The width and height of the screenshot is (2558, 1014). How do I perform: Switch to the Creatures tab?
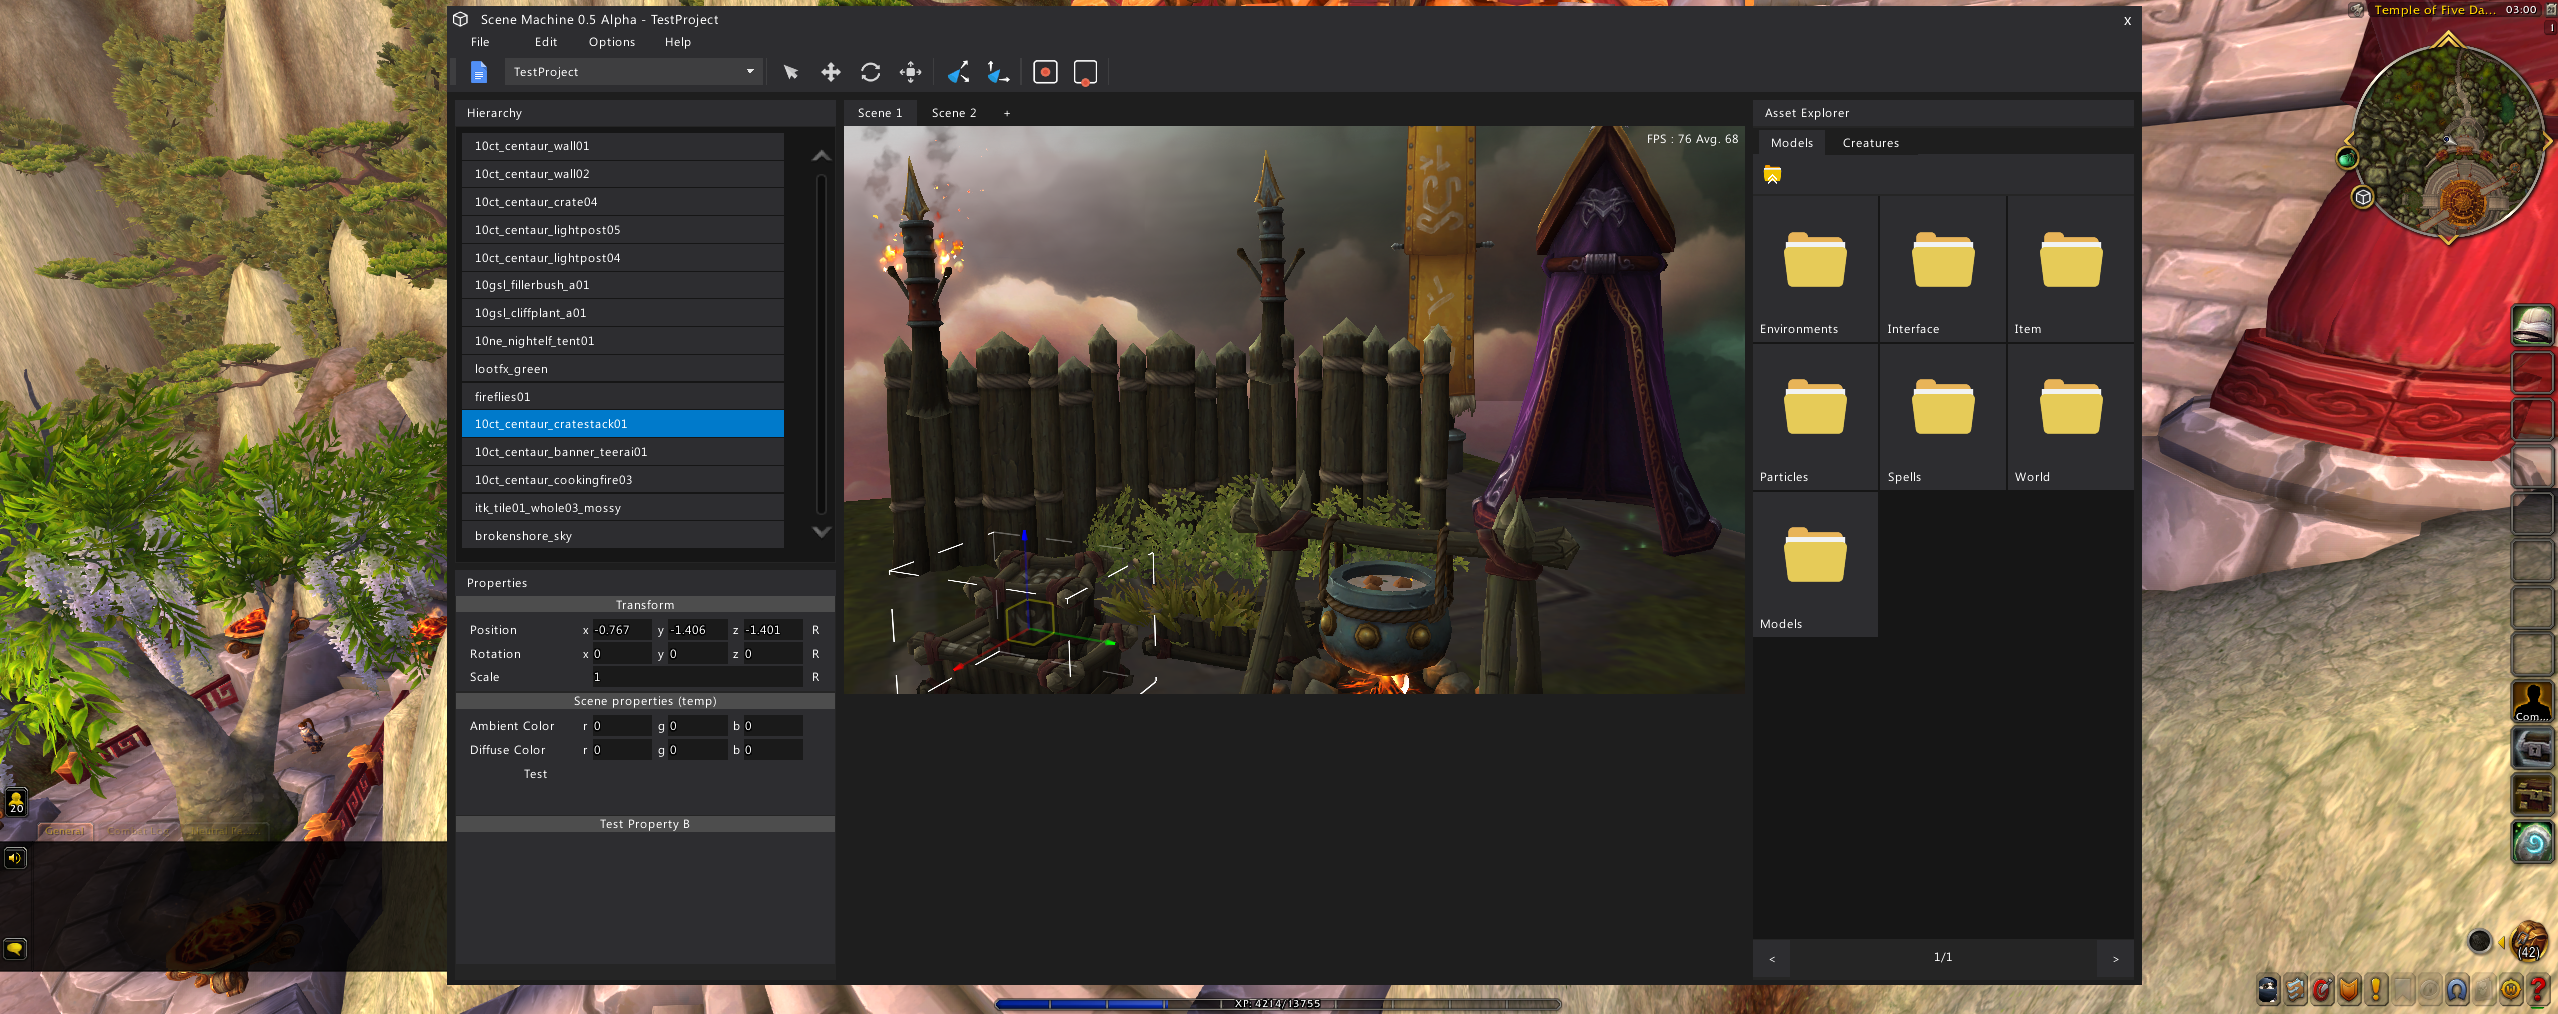(x=1870, y=143)
